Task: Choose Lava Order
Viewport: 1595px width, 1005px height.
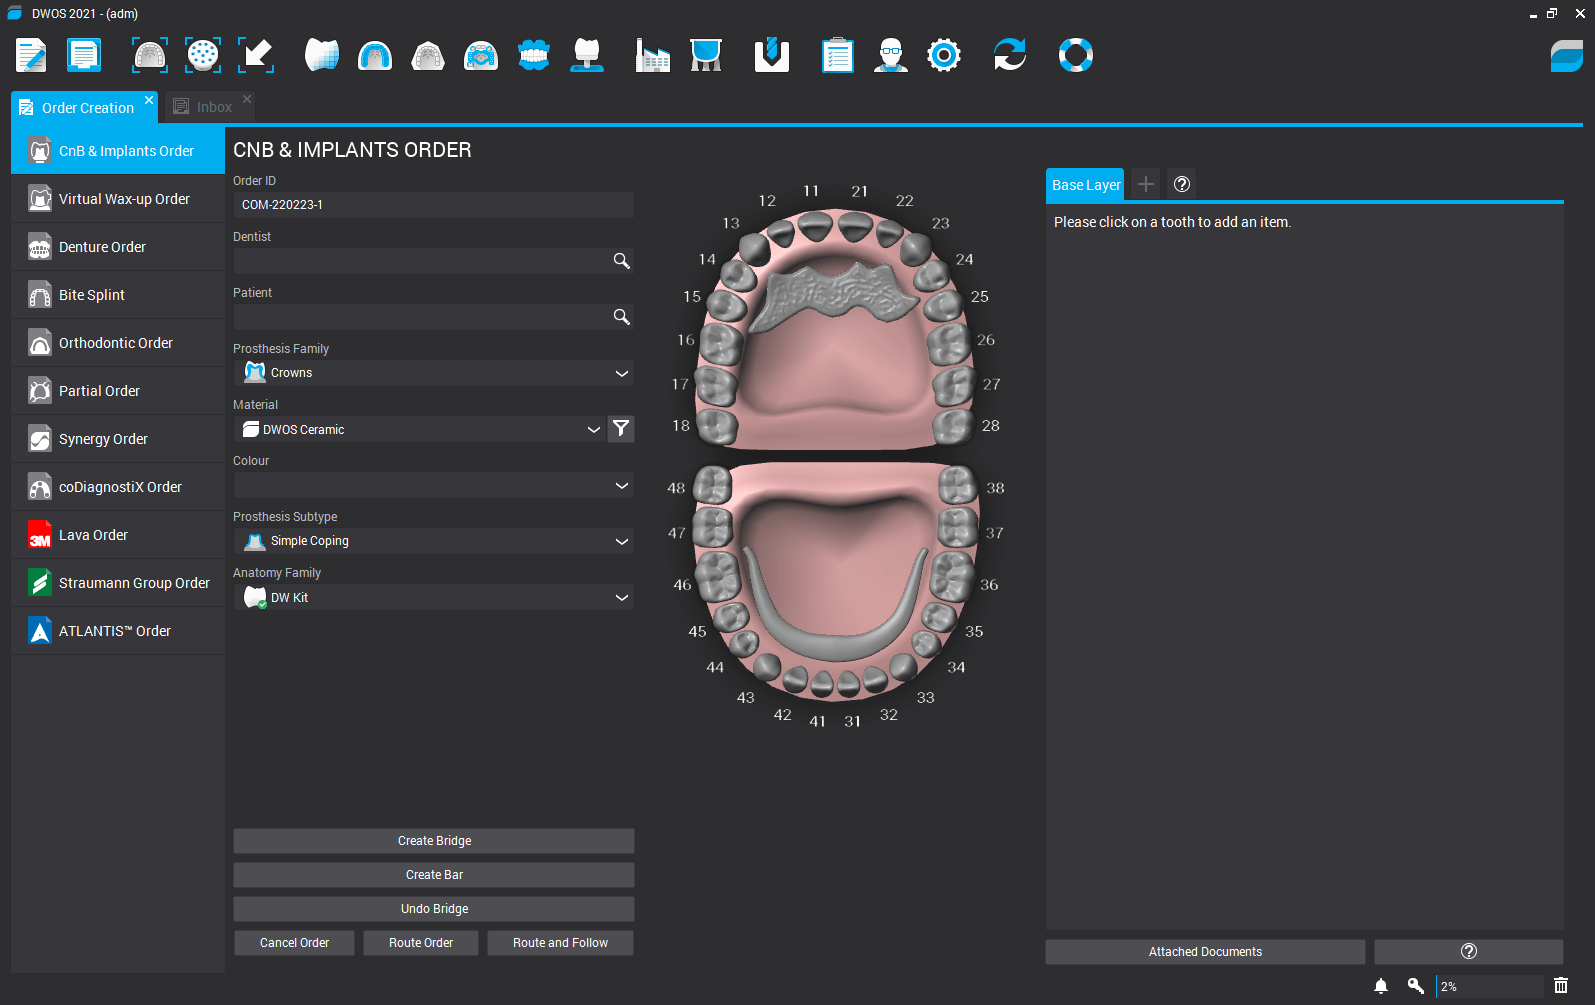Action: click(x=118, y=535)
